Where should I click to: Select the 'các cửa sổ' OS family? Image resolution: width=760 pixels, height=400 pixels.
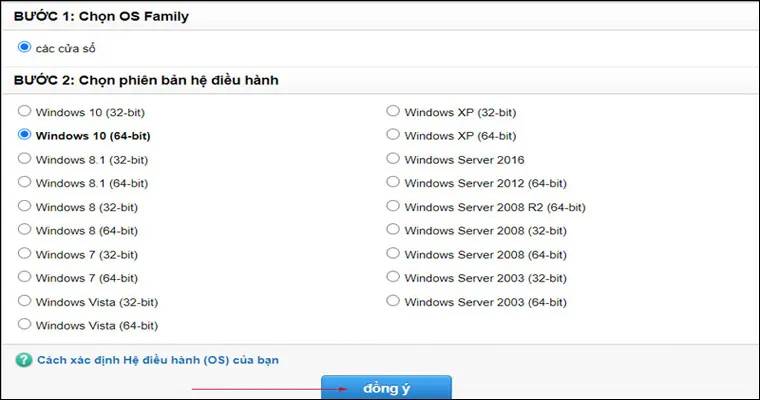tap(25, 46)
